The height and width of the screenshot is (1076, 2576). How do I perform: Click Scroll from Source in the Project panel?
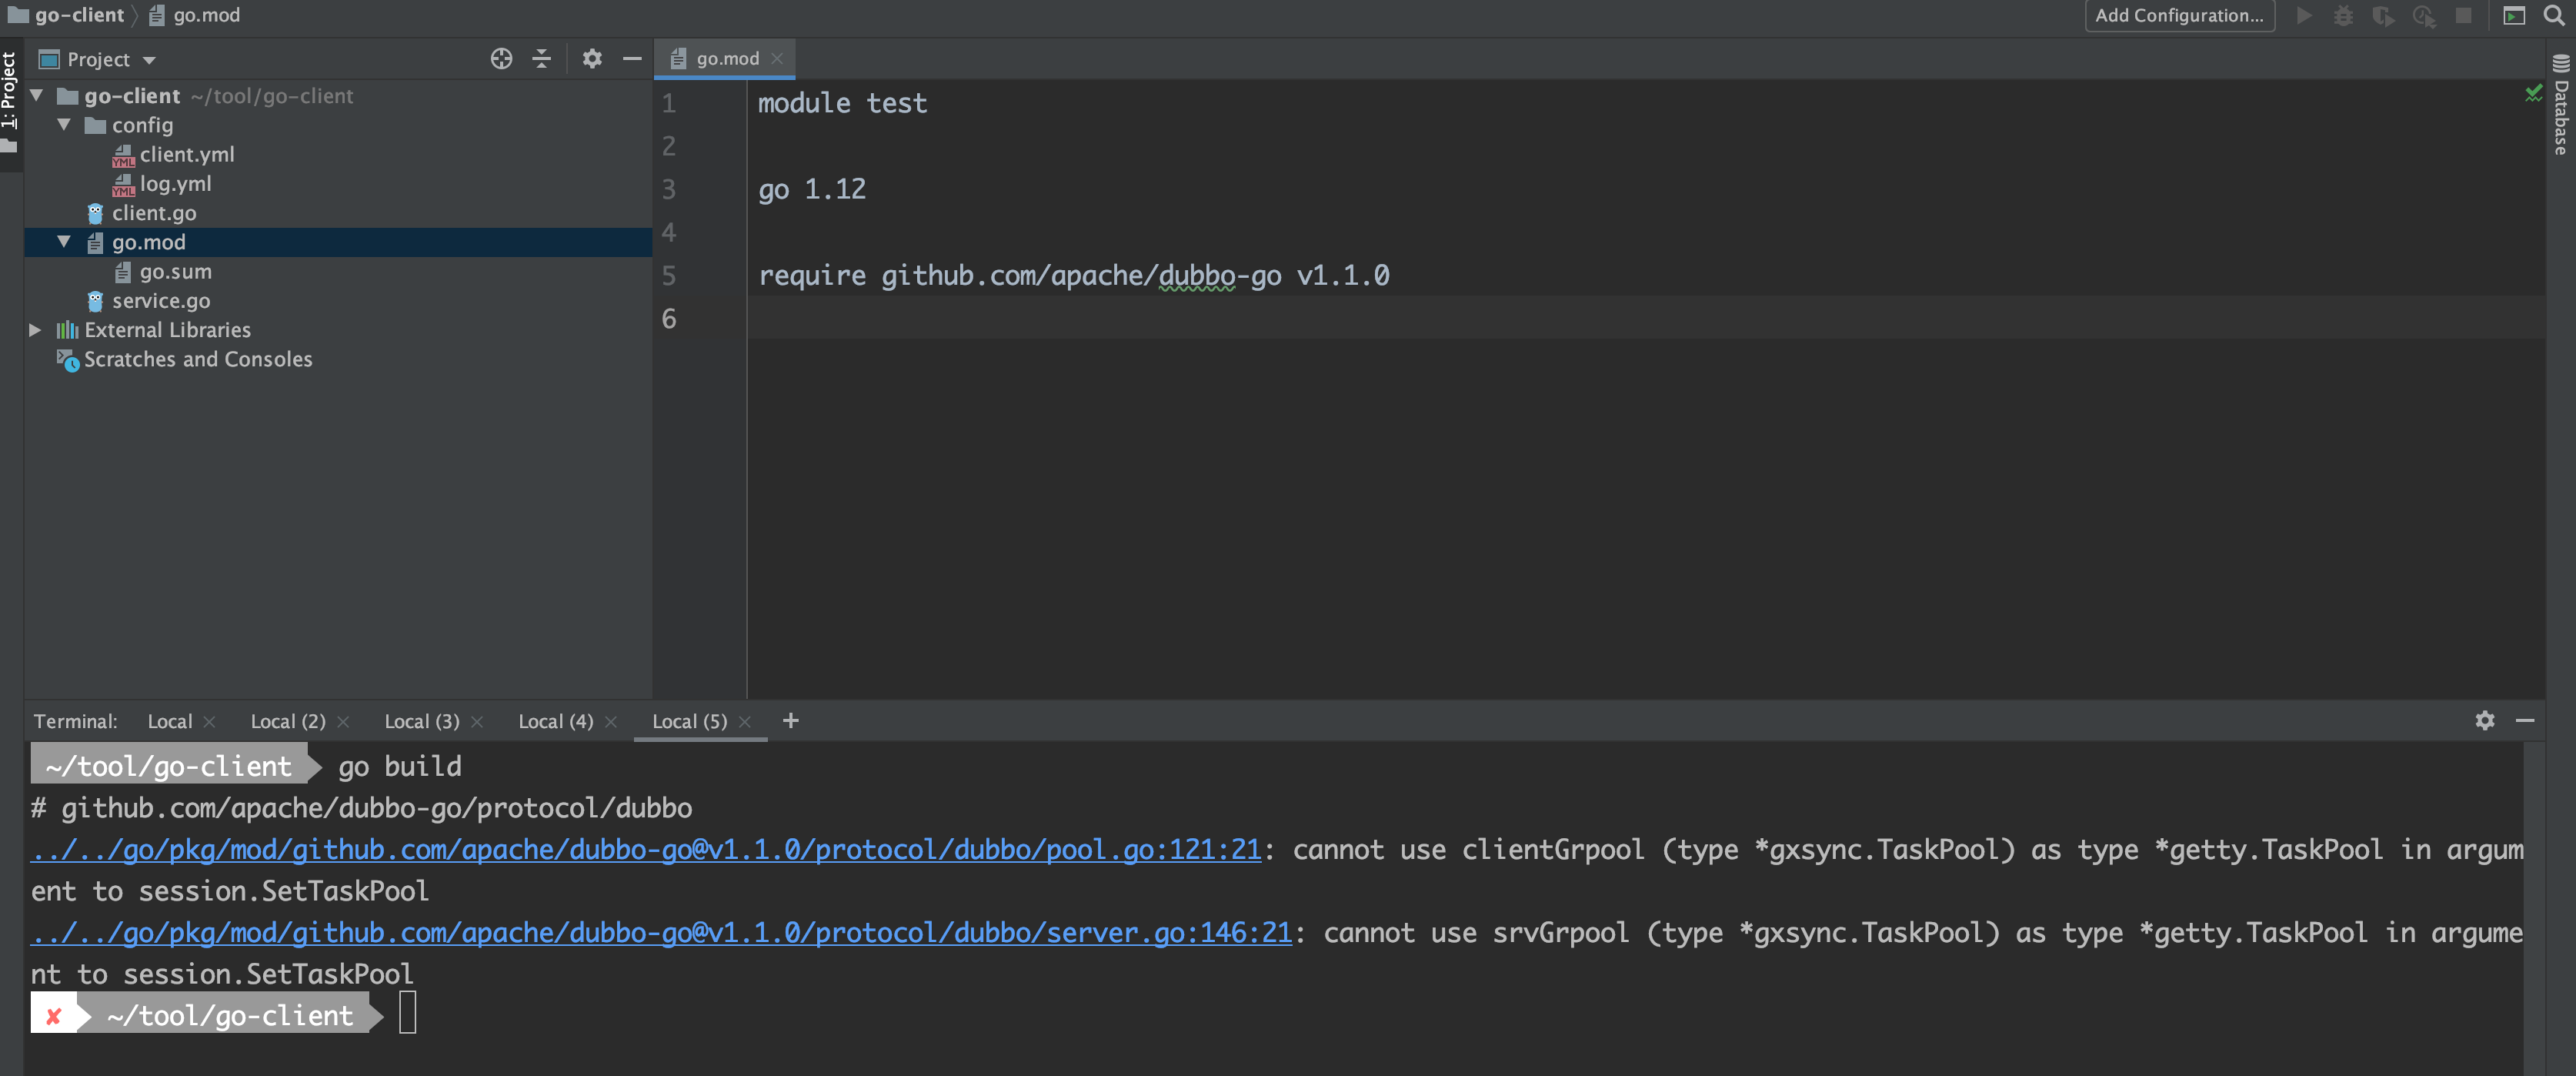[501, 59]
